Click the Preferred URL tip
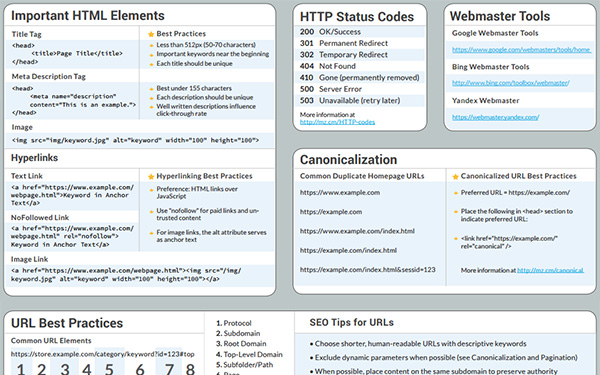The height and width of the screenshot is (375, 600). tap(515, 192)
